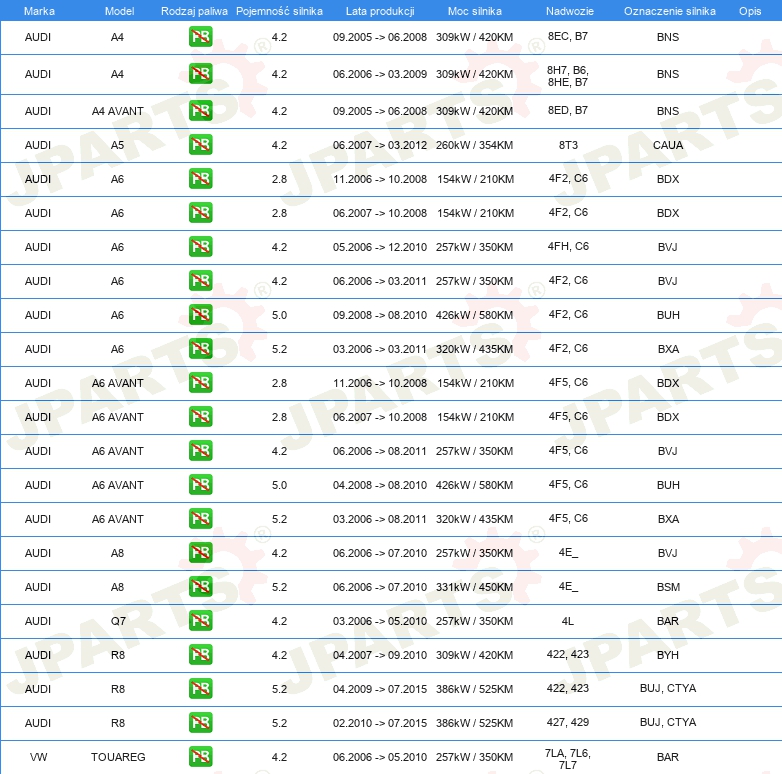Click the fuel icon in the R8 427, 429 row
The height and width of the screenshot is (774, 782).
coord(200,722)
